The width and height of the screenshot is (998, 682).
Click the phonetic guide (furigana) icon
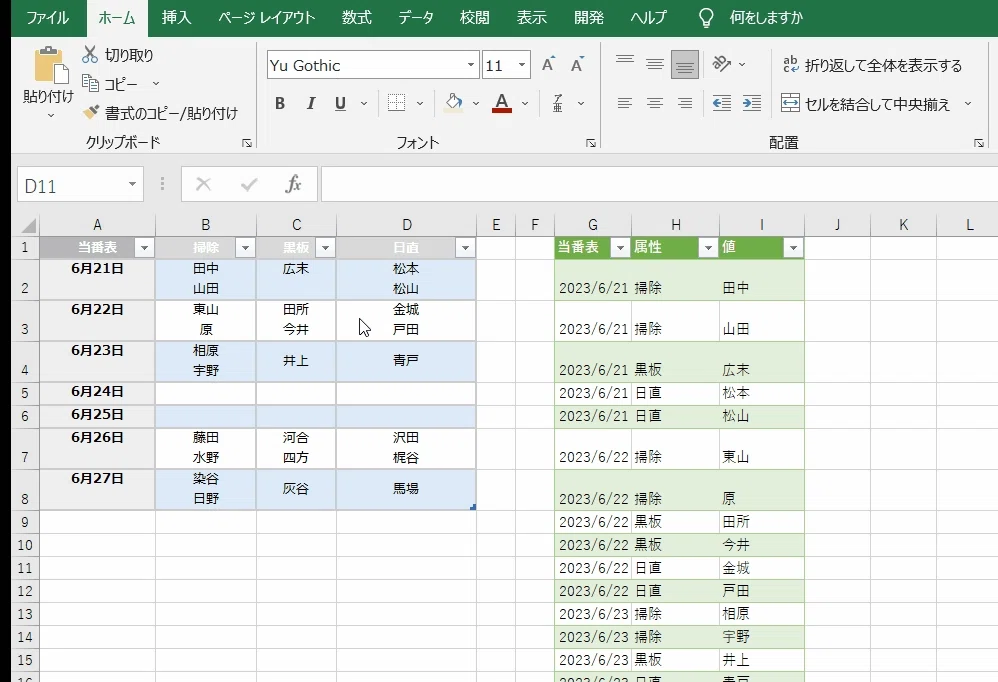pyautogui.click(x=558, y=103)
